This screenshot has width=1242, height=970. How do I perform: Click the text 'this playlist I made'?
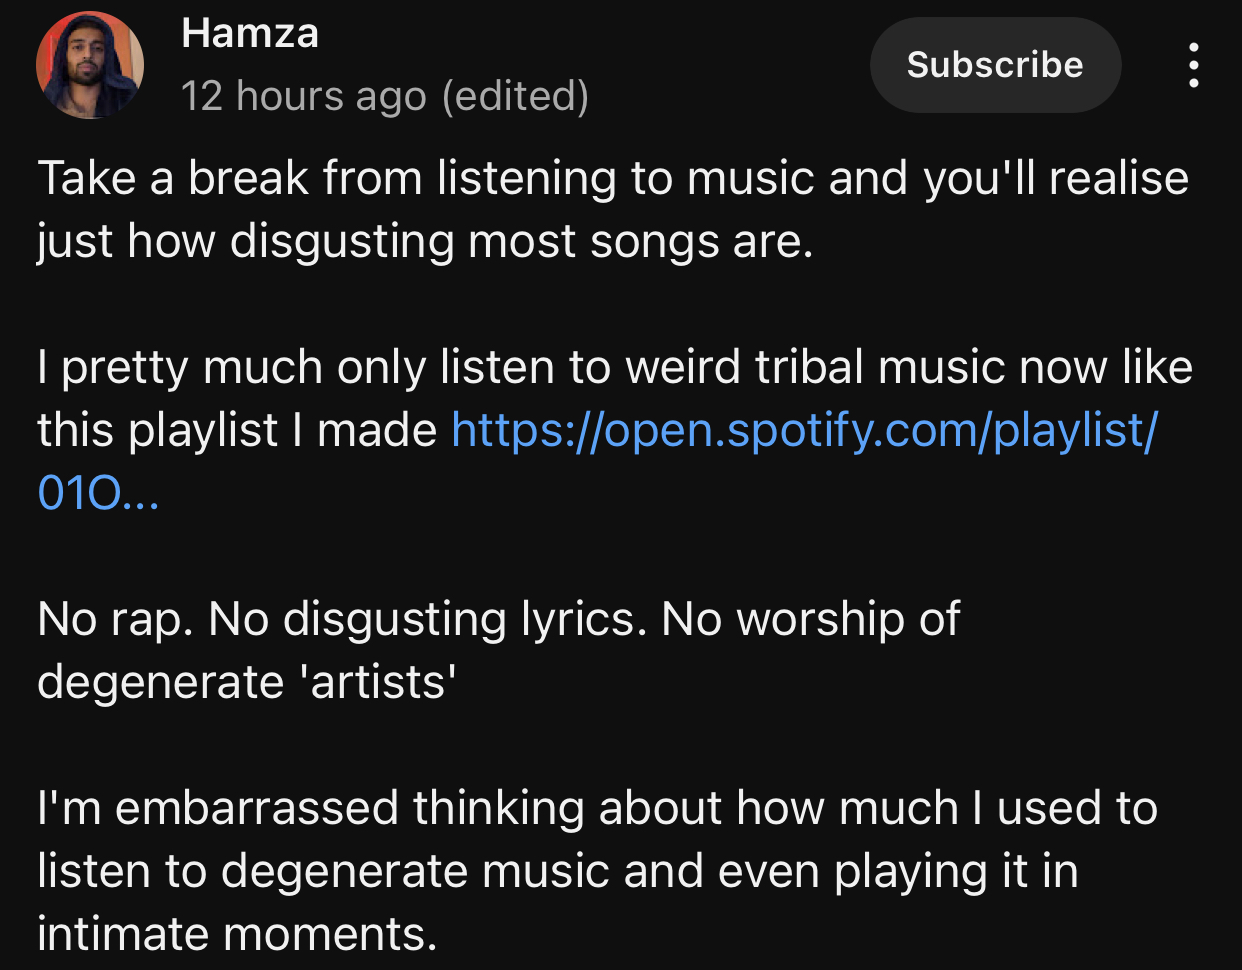pos(237,430)
